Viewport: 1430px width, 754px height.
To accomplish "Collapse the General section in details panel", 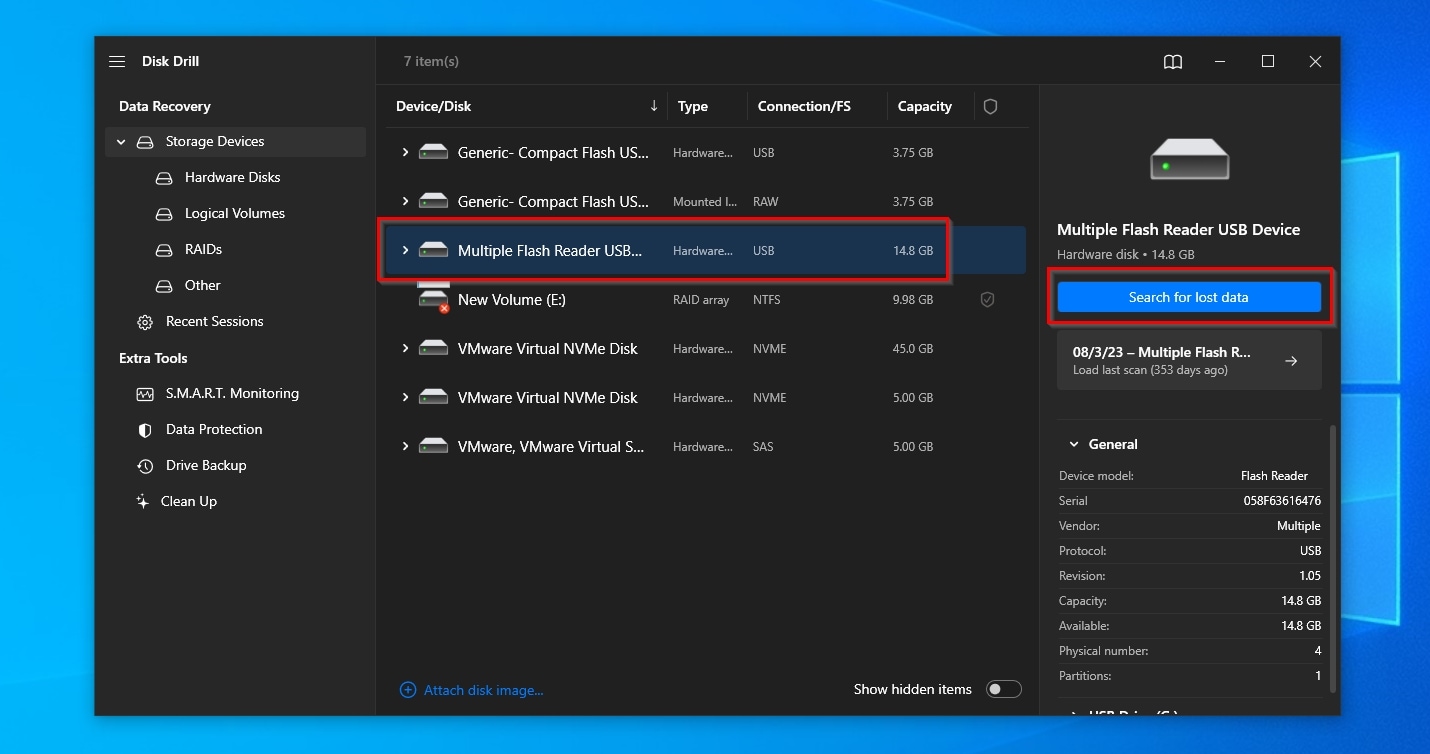I will (1074, 444).
